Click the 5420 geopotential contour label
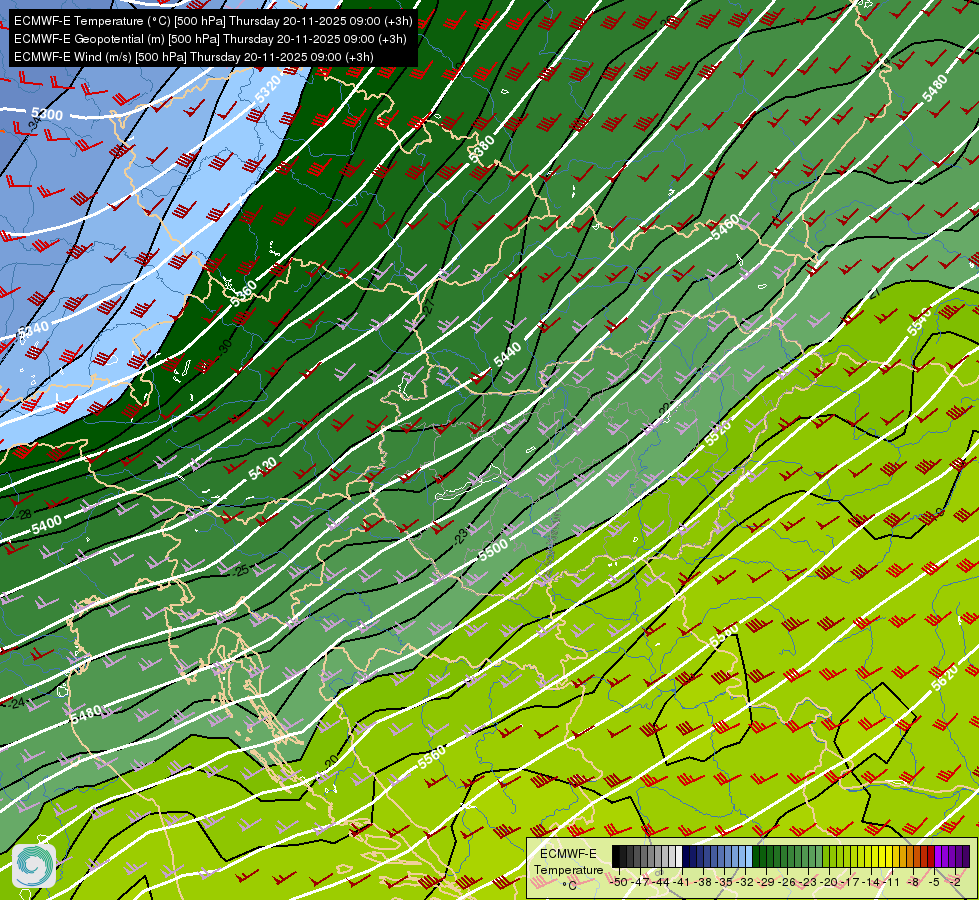The image size is (979, 900). [262, 468]
